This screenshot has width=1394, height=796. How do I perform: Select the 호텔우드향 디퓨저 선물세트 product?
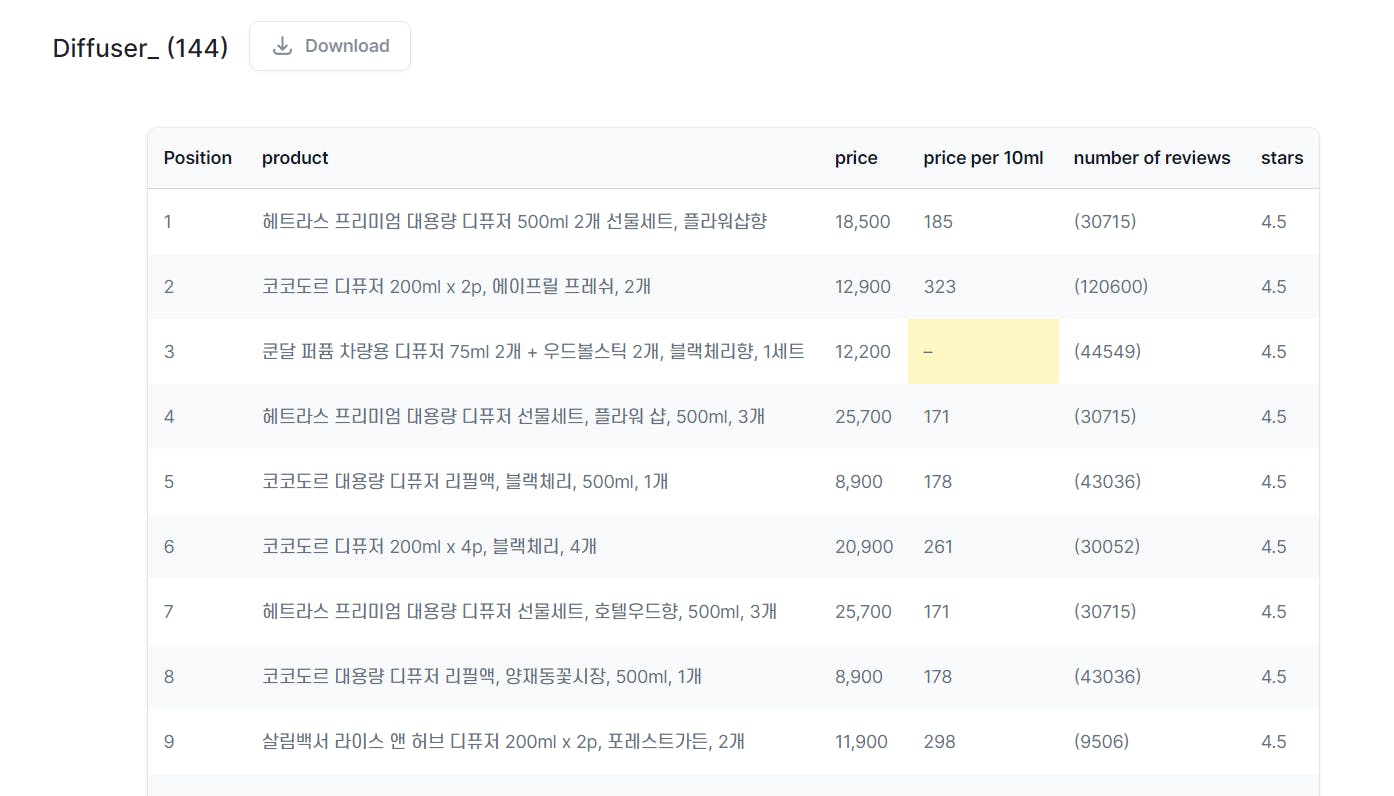[519, 612]
